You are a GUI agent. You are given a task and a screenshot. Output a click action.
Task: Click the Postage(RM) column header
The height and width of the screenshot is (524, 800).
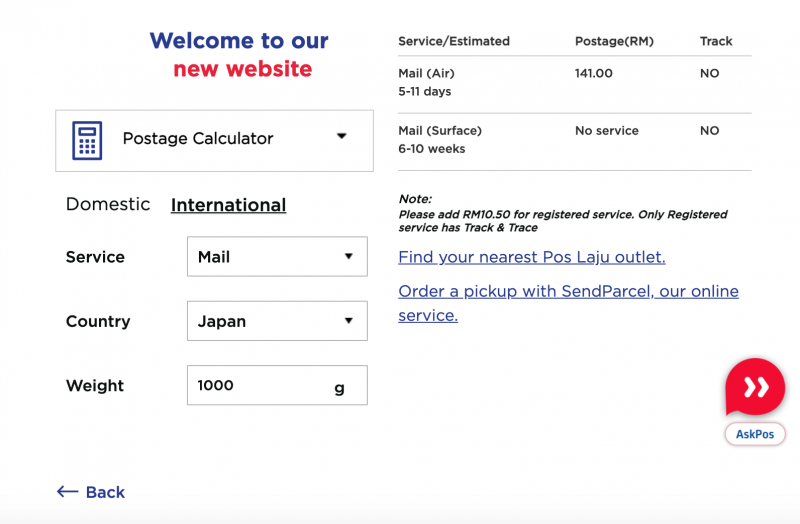[x=614, y=41]
